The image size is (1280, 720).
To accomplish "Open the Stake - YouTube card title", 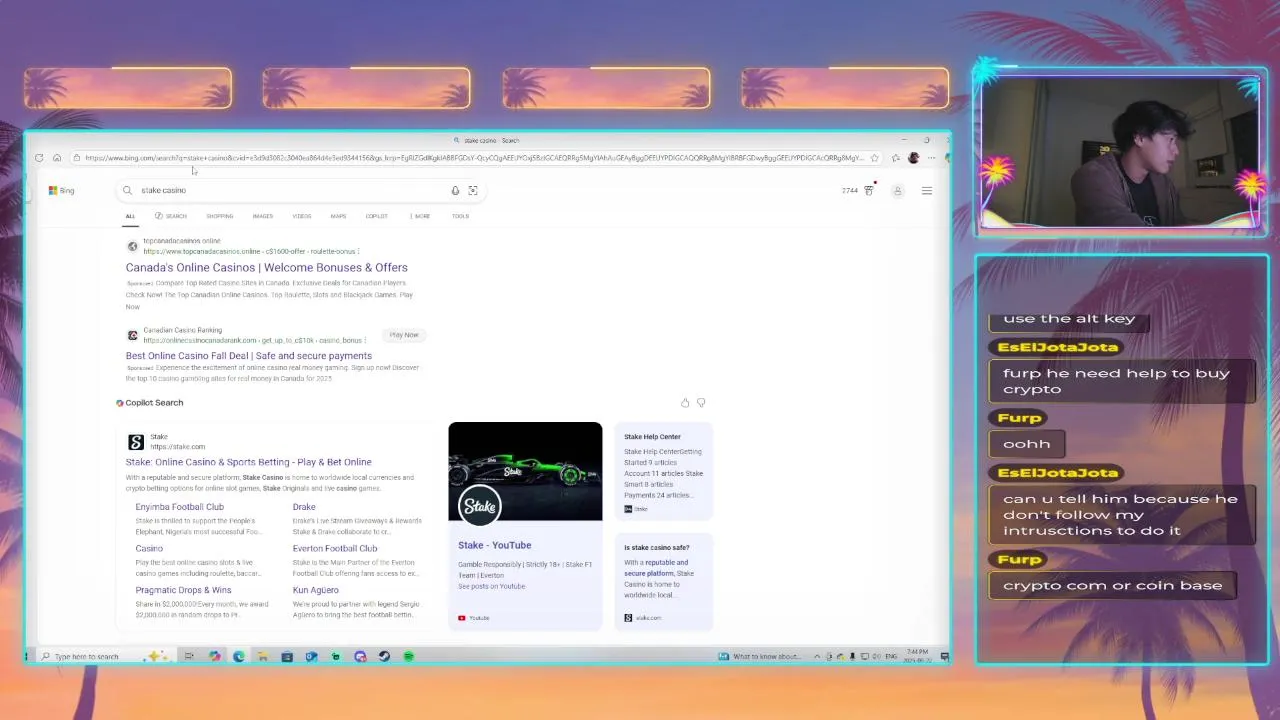I will tap(494, 545).
